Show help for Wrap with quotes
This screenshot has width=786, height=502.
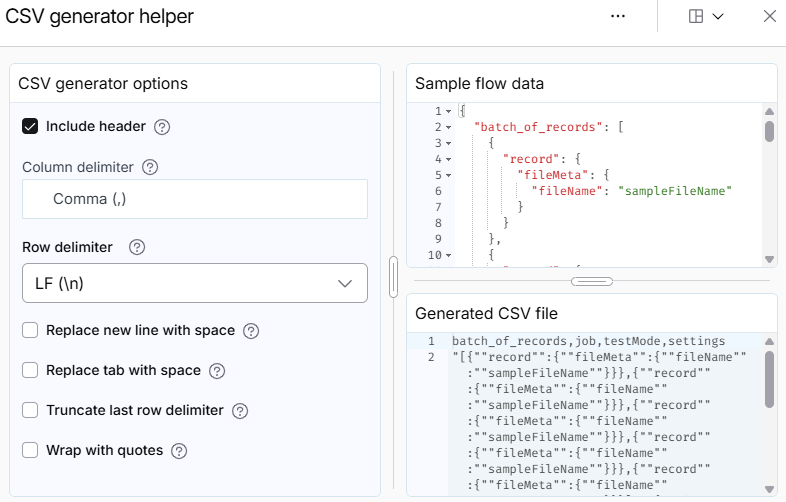(179, 451)
